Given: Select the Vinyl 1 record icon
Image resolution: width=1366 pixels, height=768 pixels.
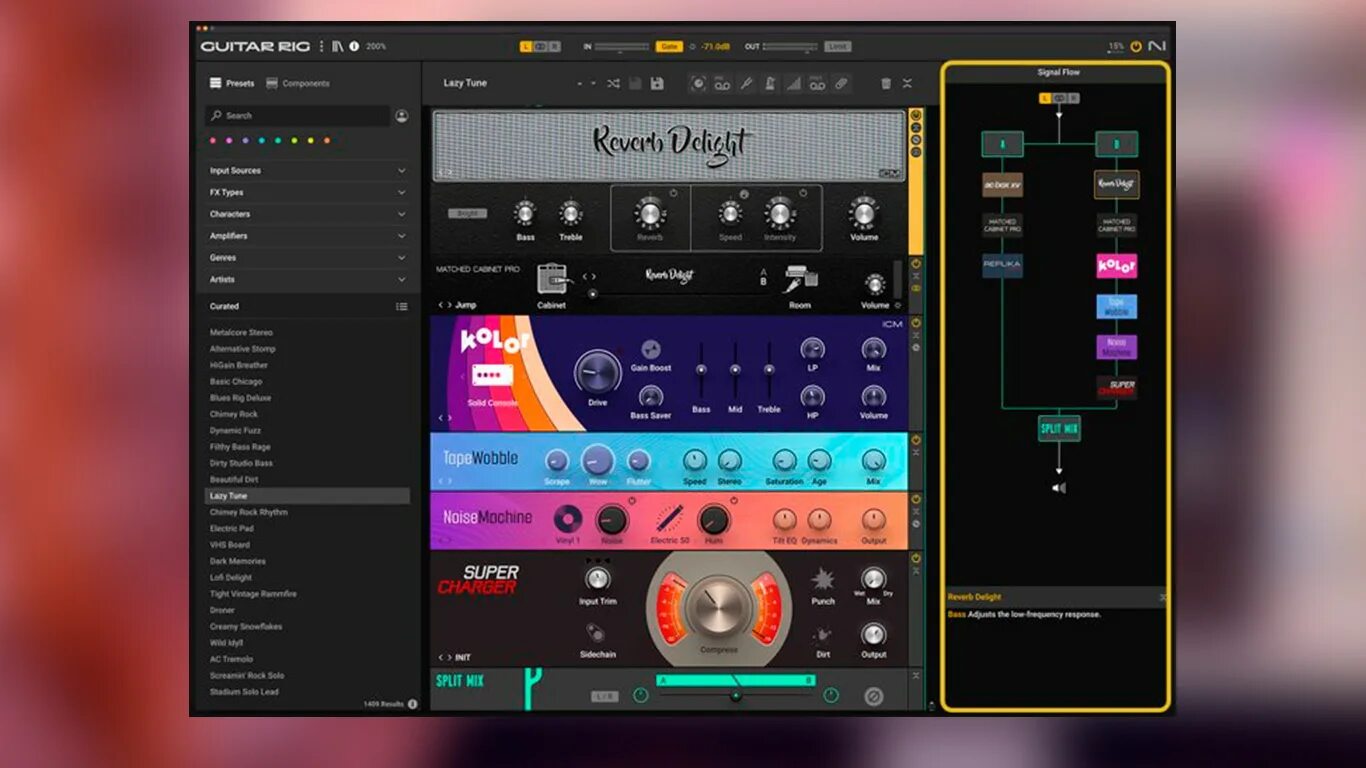Looking at the screenshot, I should click(568, 519).
